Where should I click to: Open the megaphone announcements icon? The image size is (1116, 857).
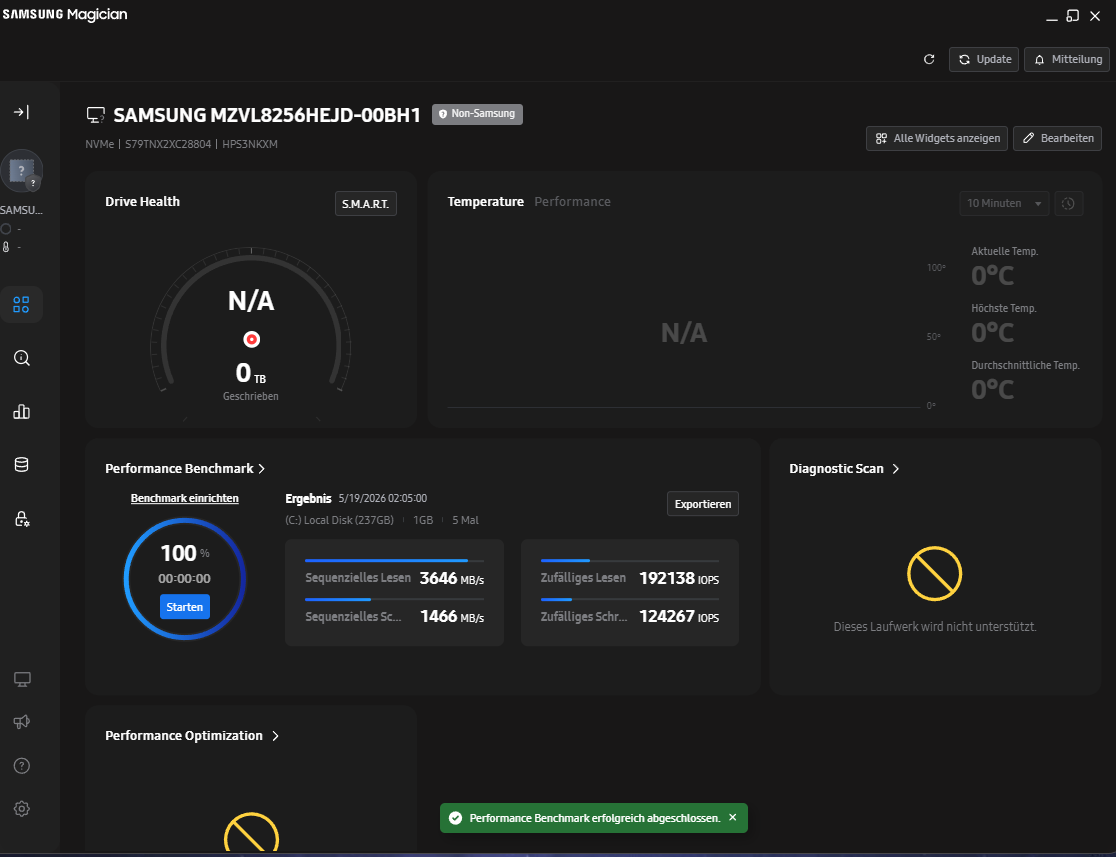click(21, 722)
